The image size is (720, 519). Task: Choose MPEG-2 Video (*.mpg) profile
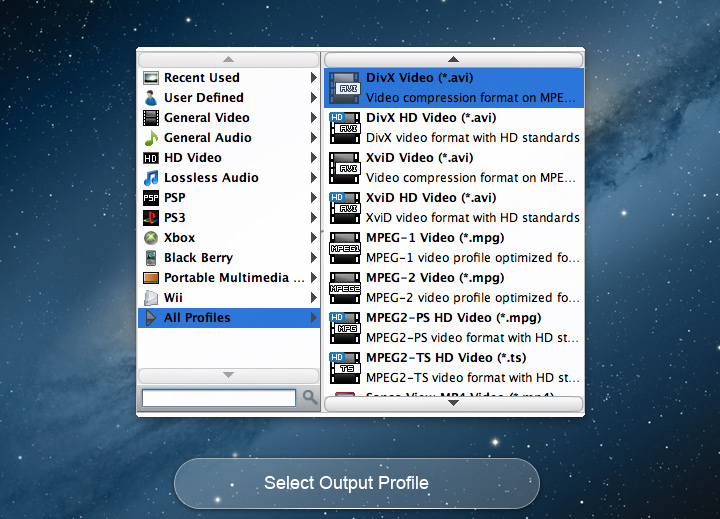[454, 288]
